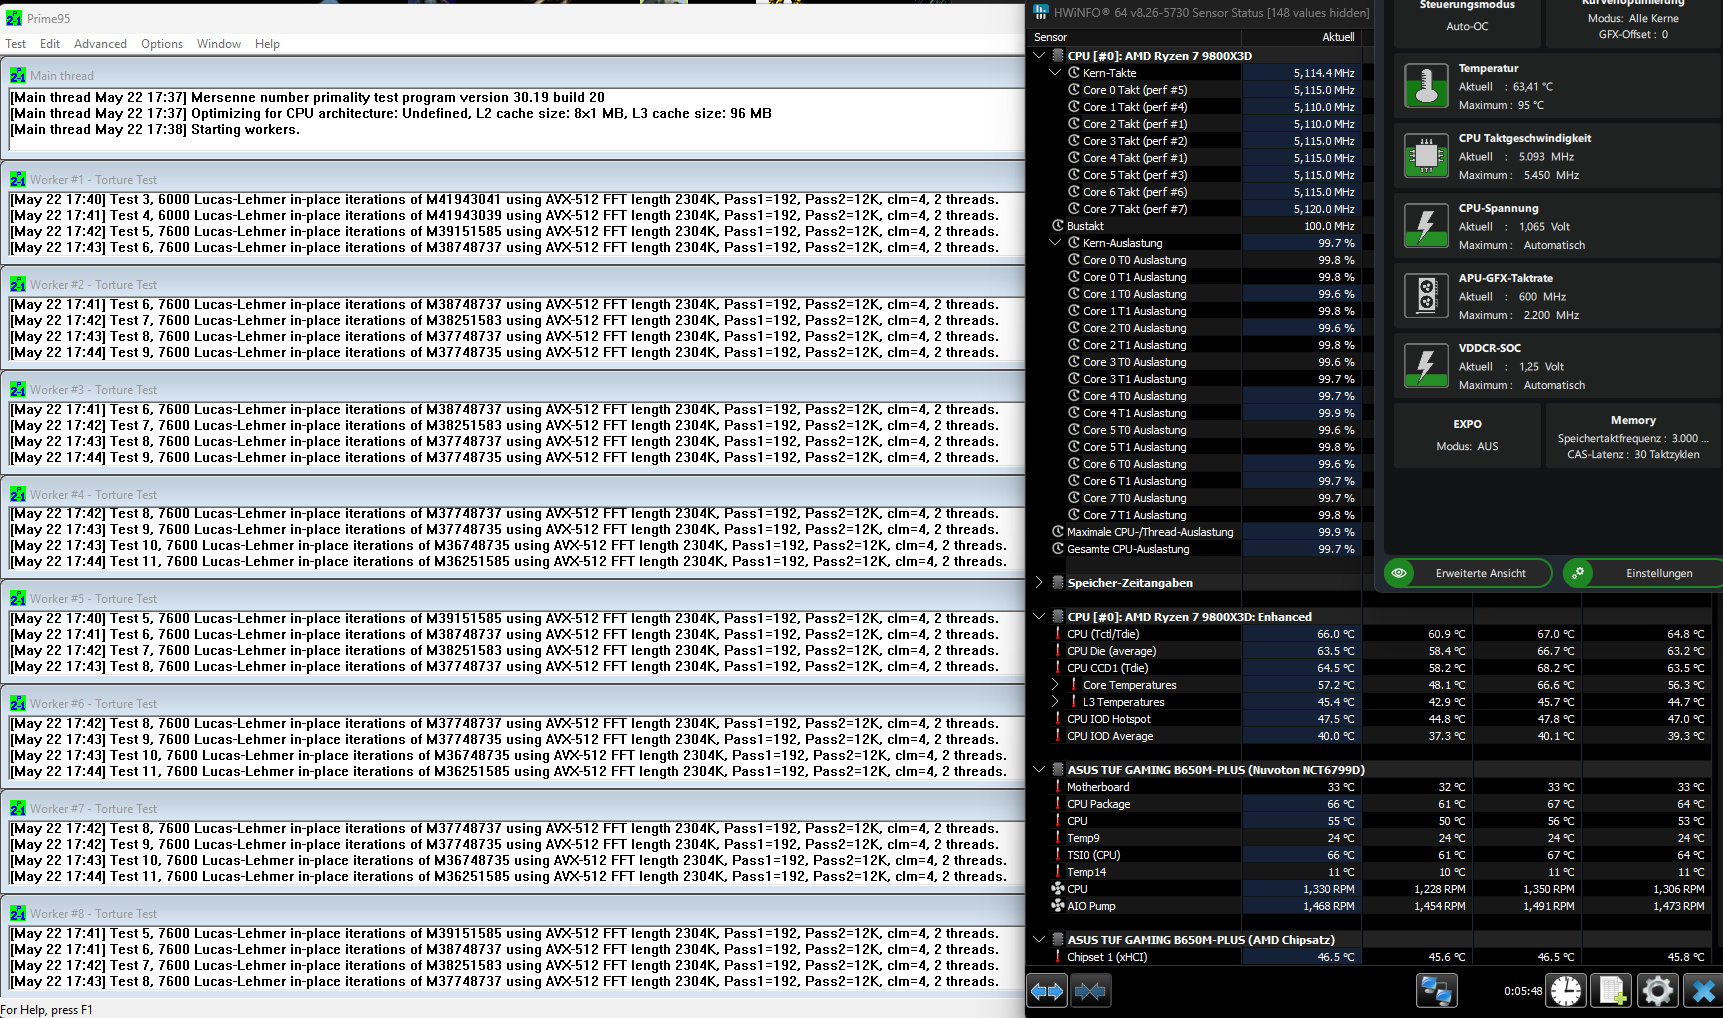Screen dimensions: 1723x1018
Task: Collapse the Ryzen 7 9800X3D Enhanced group
Action: pos(1039,616)
